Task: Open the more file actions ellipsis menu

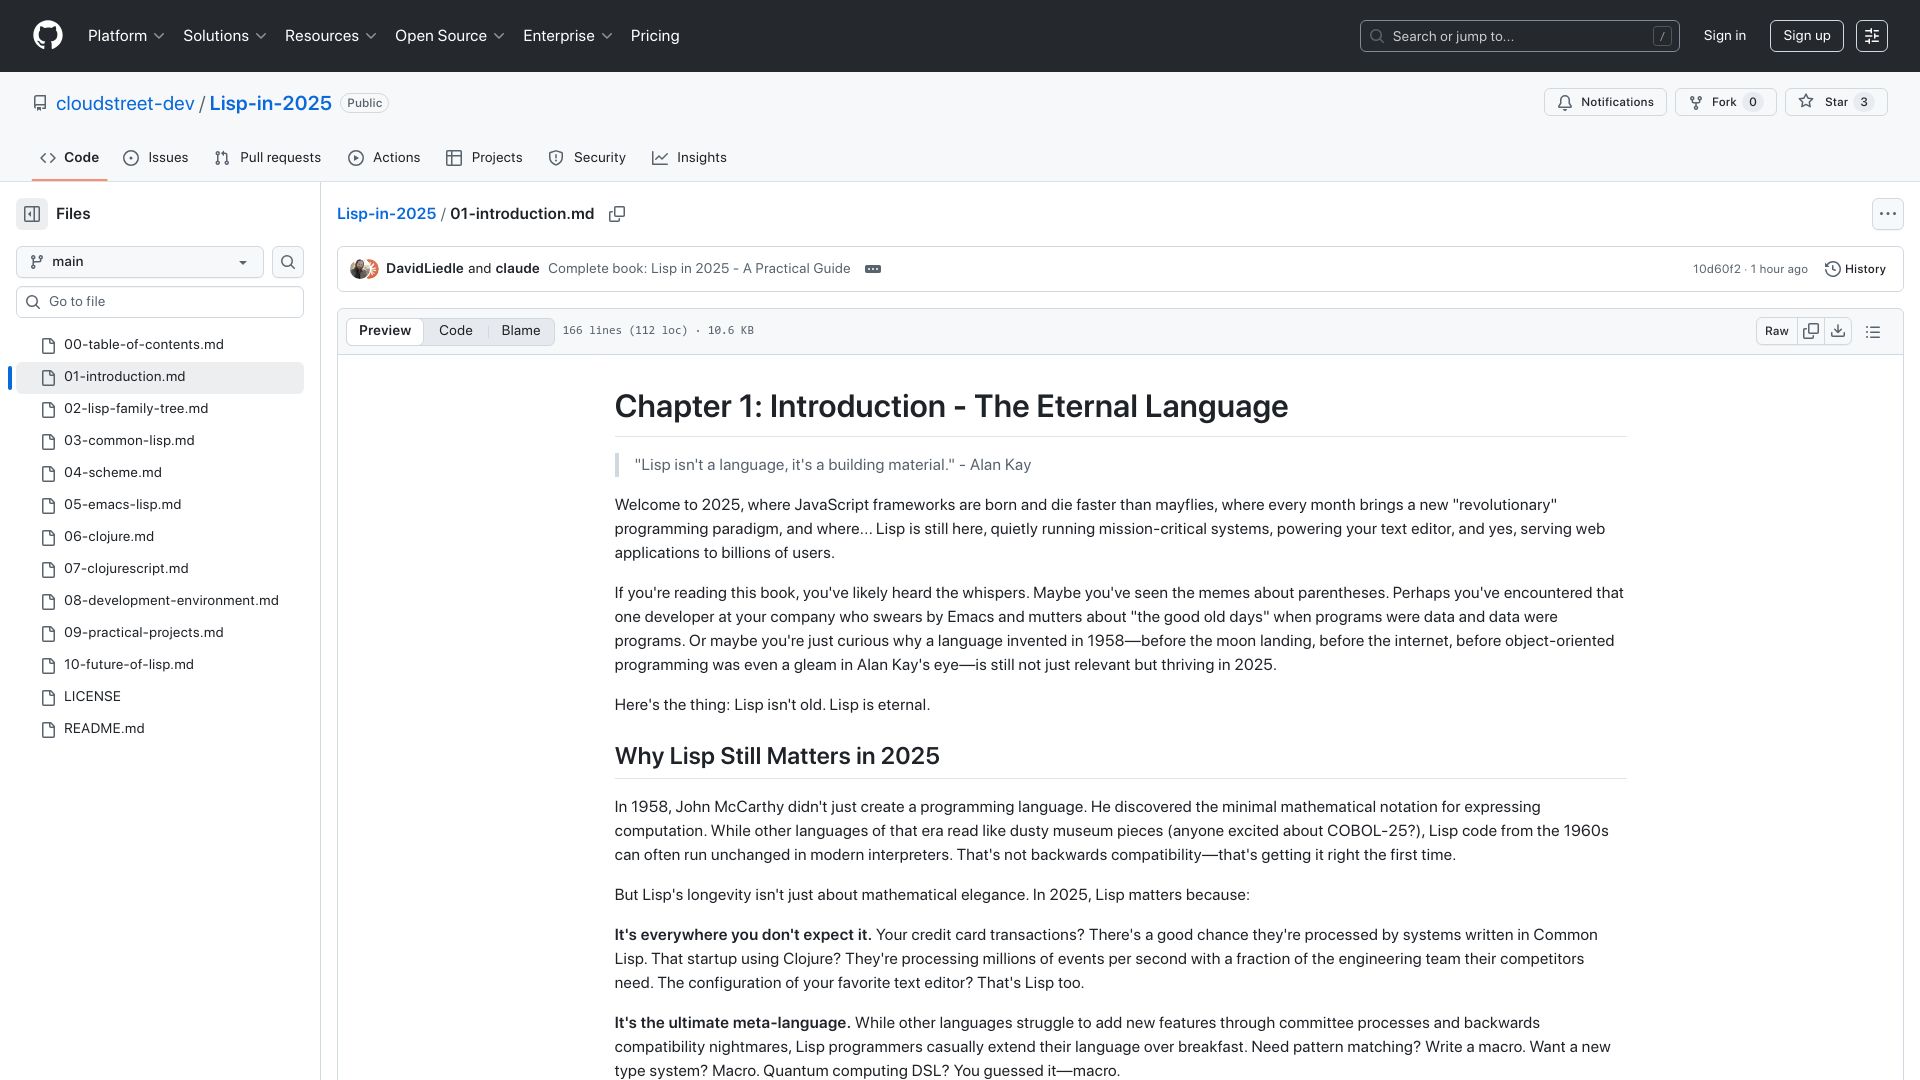Action: 1887,214
